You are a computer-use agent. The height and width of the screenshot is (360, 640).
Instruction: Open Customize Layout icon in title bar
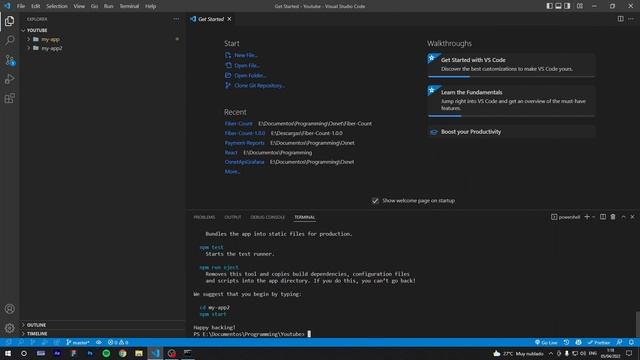pos(580,6)
